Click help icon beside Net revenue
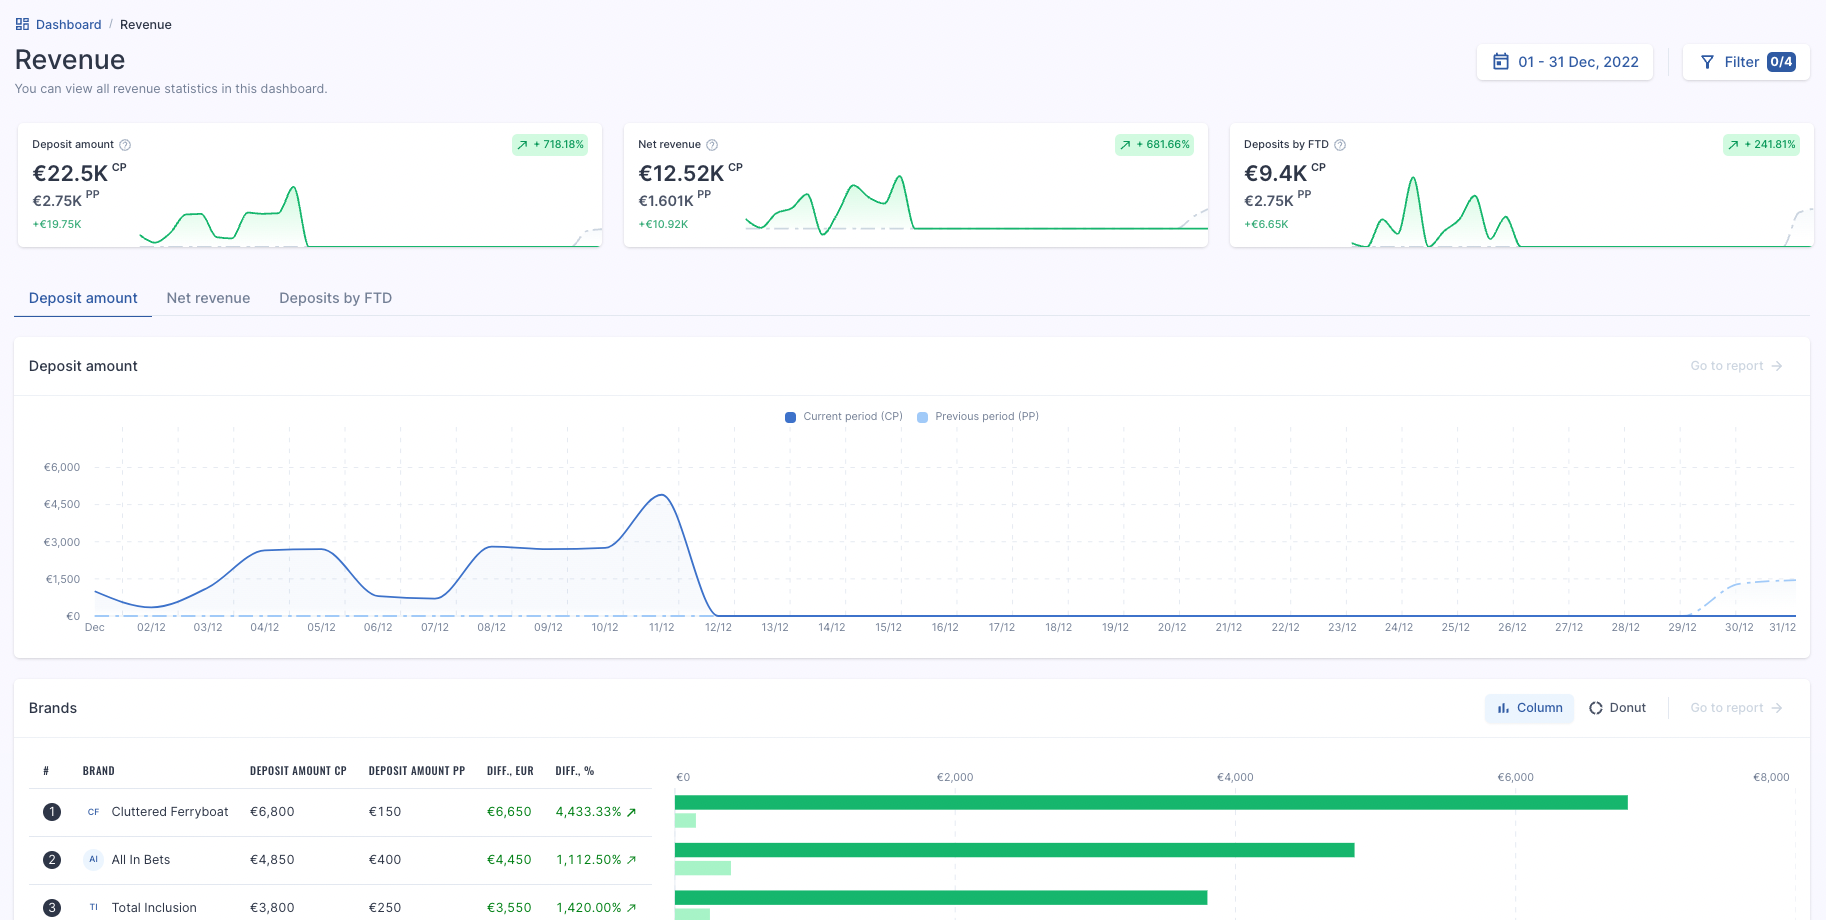The height and width of the screenshot is (920, 1826). [712, 145]
